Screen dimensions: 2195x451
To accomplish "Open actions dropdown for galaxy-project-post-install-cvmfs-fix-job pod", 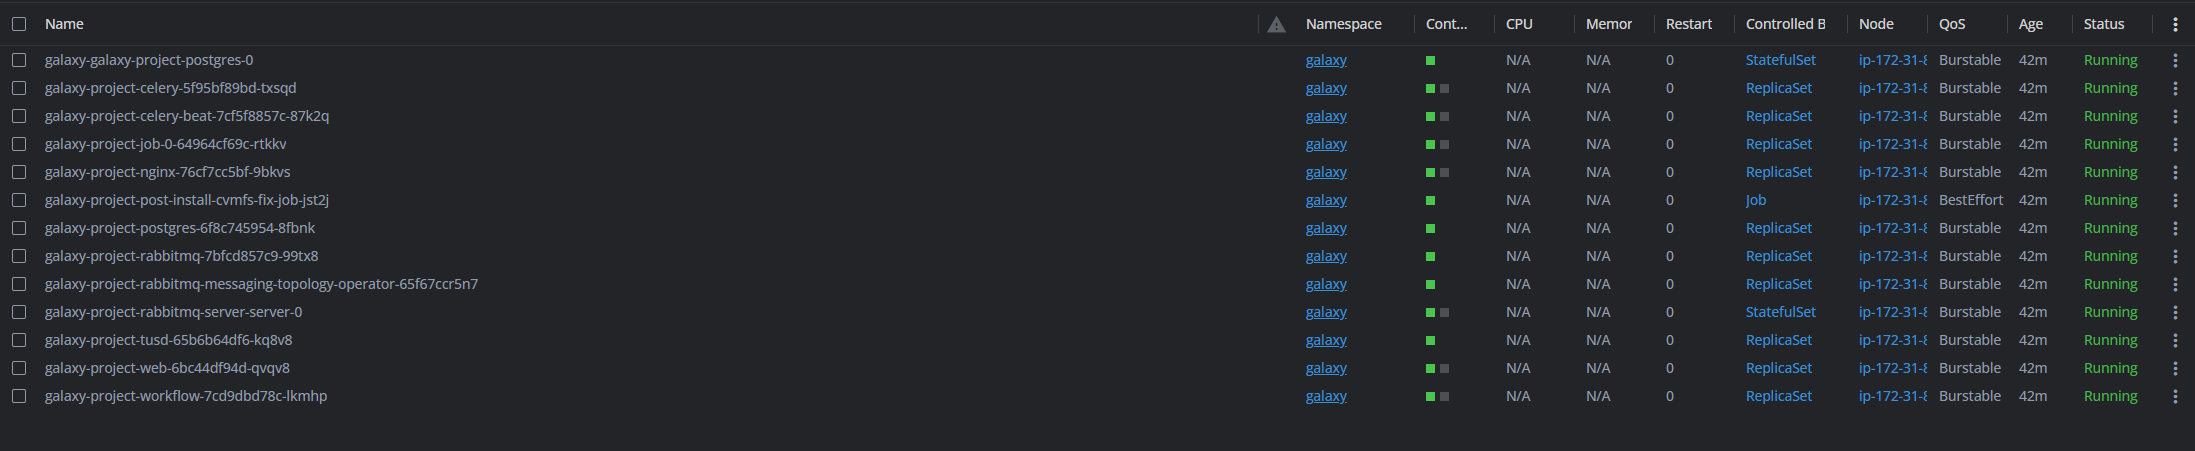I will coord(2175,200).
